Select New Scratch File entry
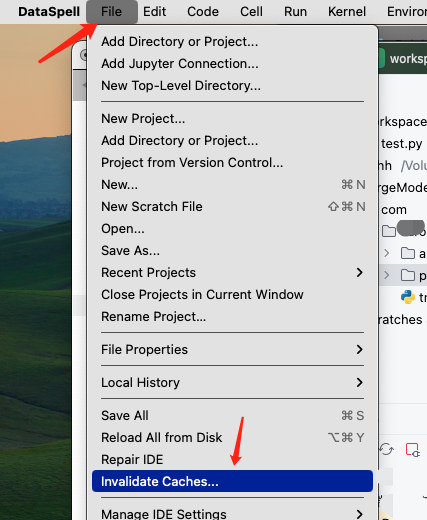The height and width of the screenshot is (520, 427). click(232, 207)
